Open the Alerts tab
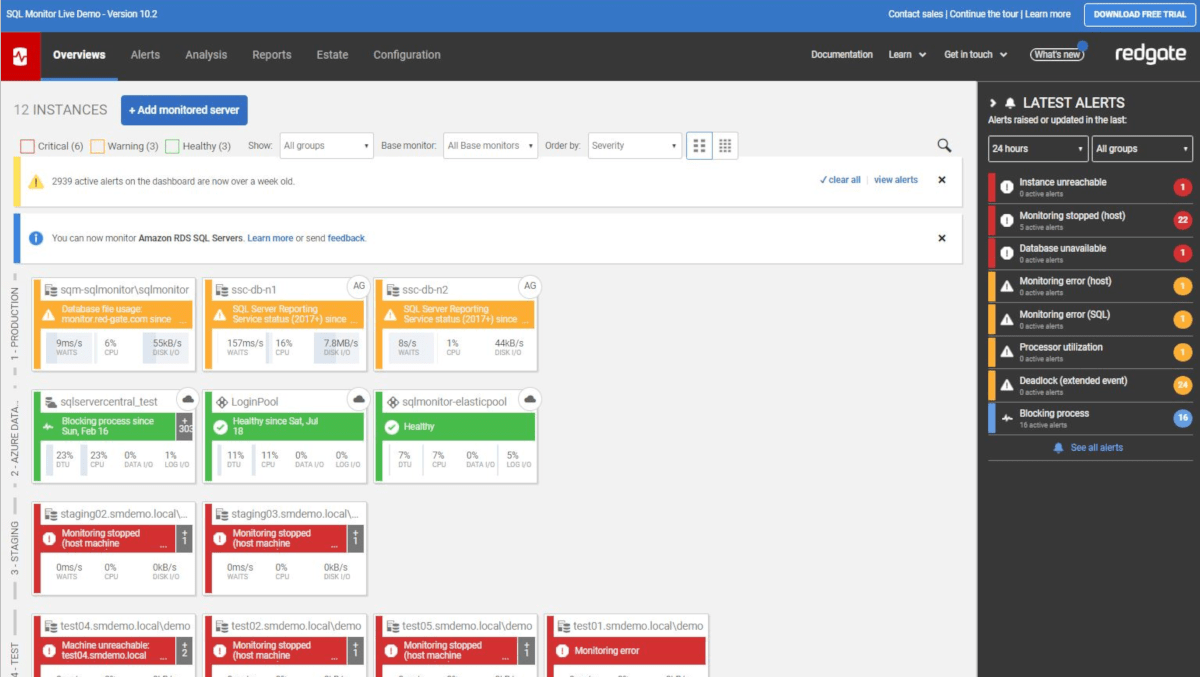 (x=145, y=55)
